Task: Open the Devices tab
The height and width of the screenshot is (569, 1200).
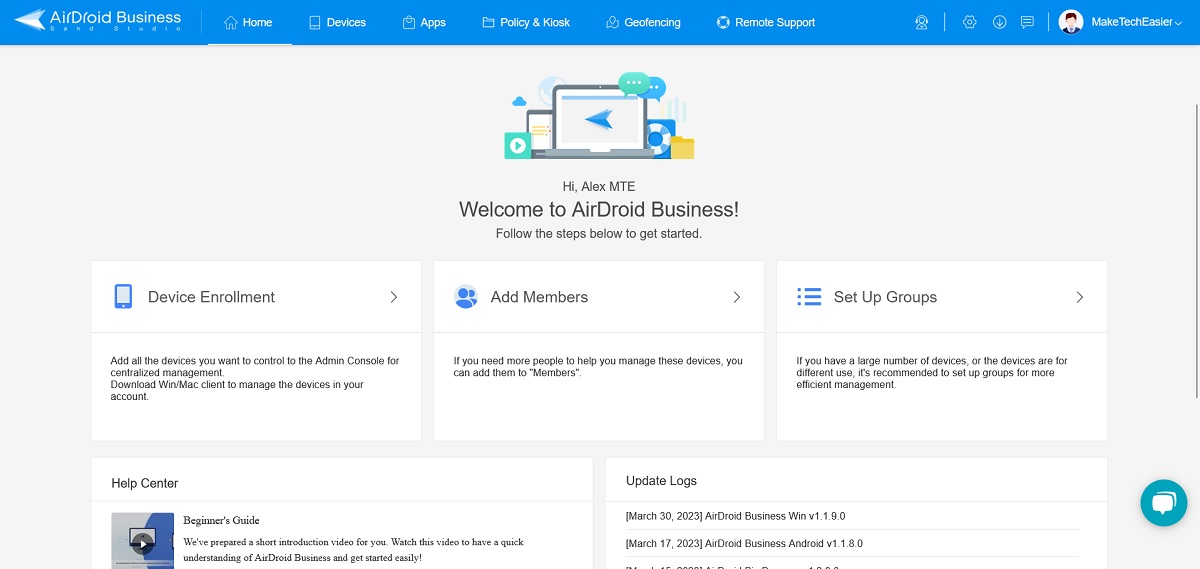Action: click(337, 22)
